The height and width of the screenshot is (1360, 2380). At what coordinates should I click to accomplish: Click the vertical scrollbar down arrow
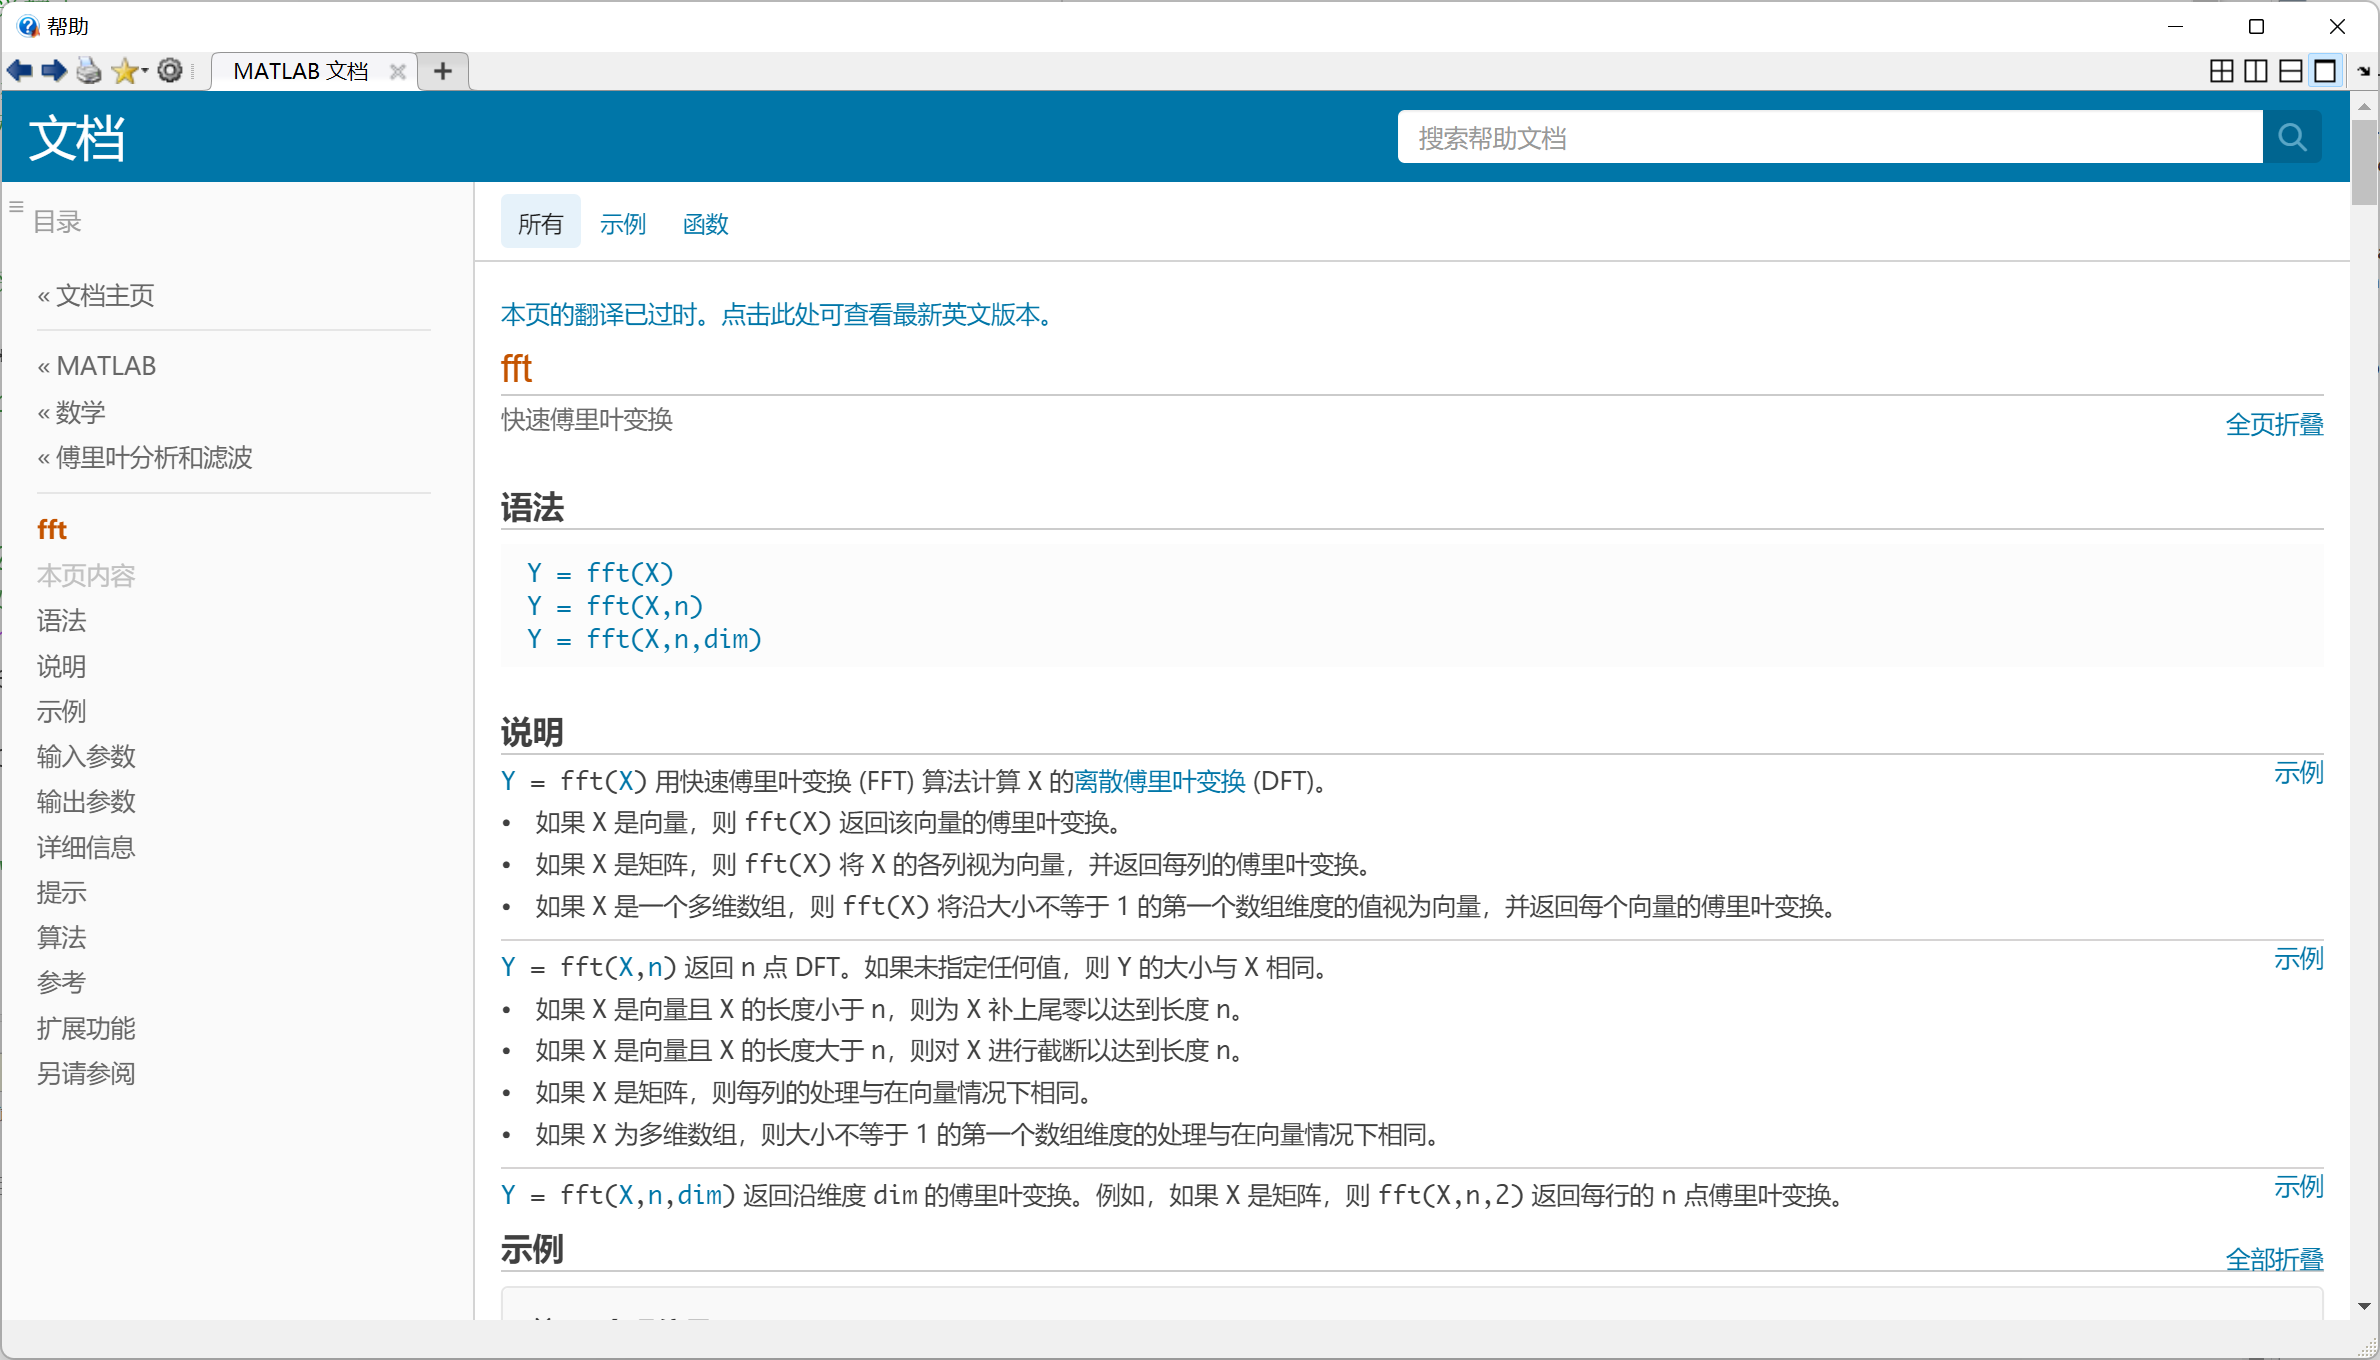(2364, 1306)
